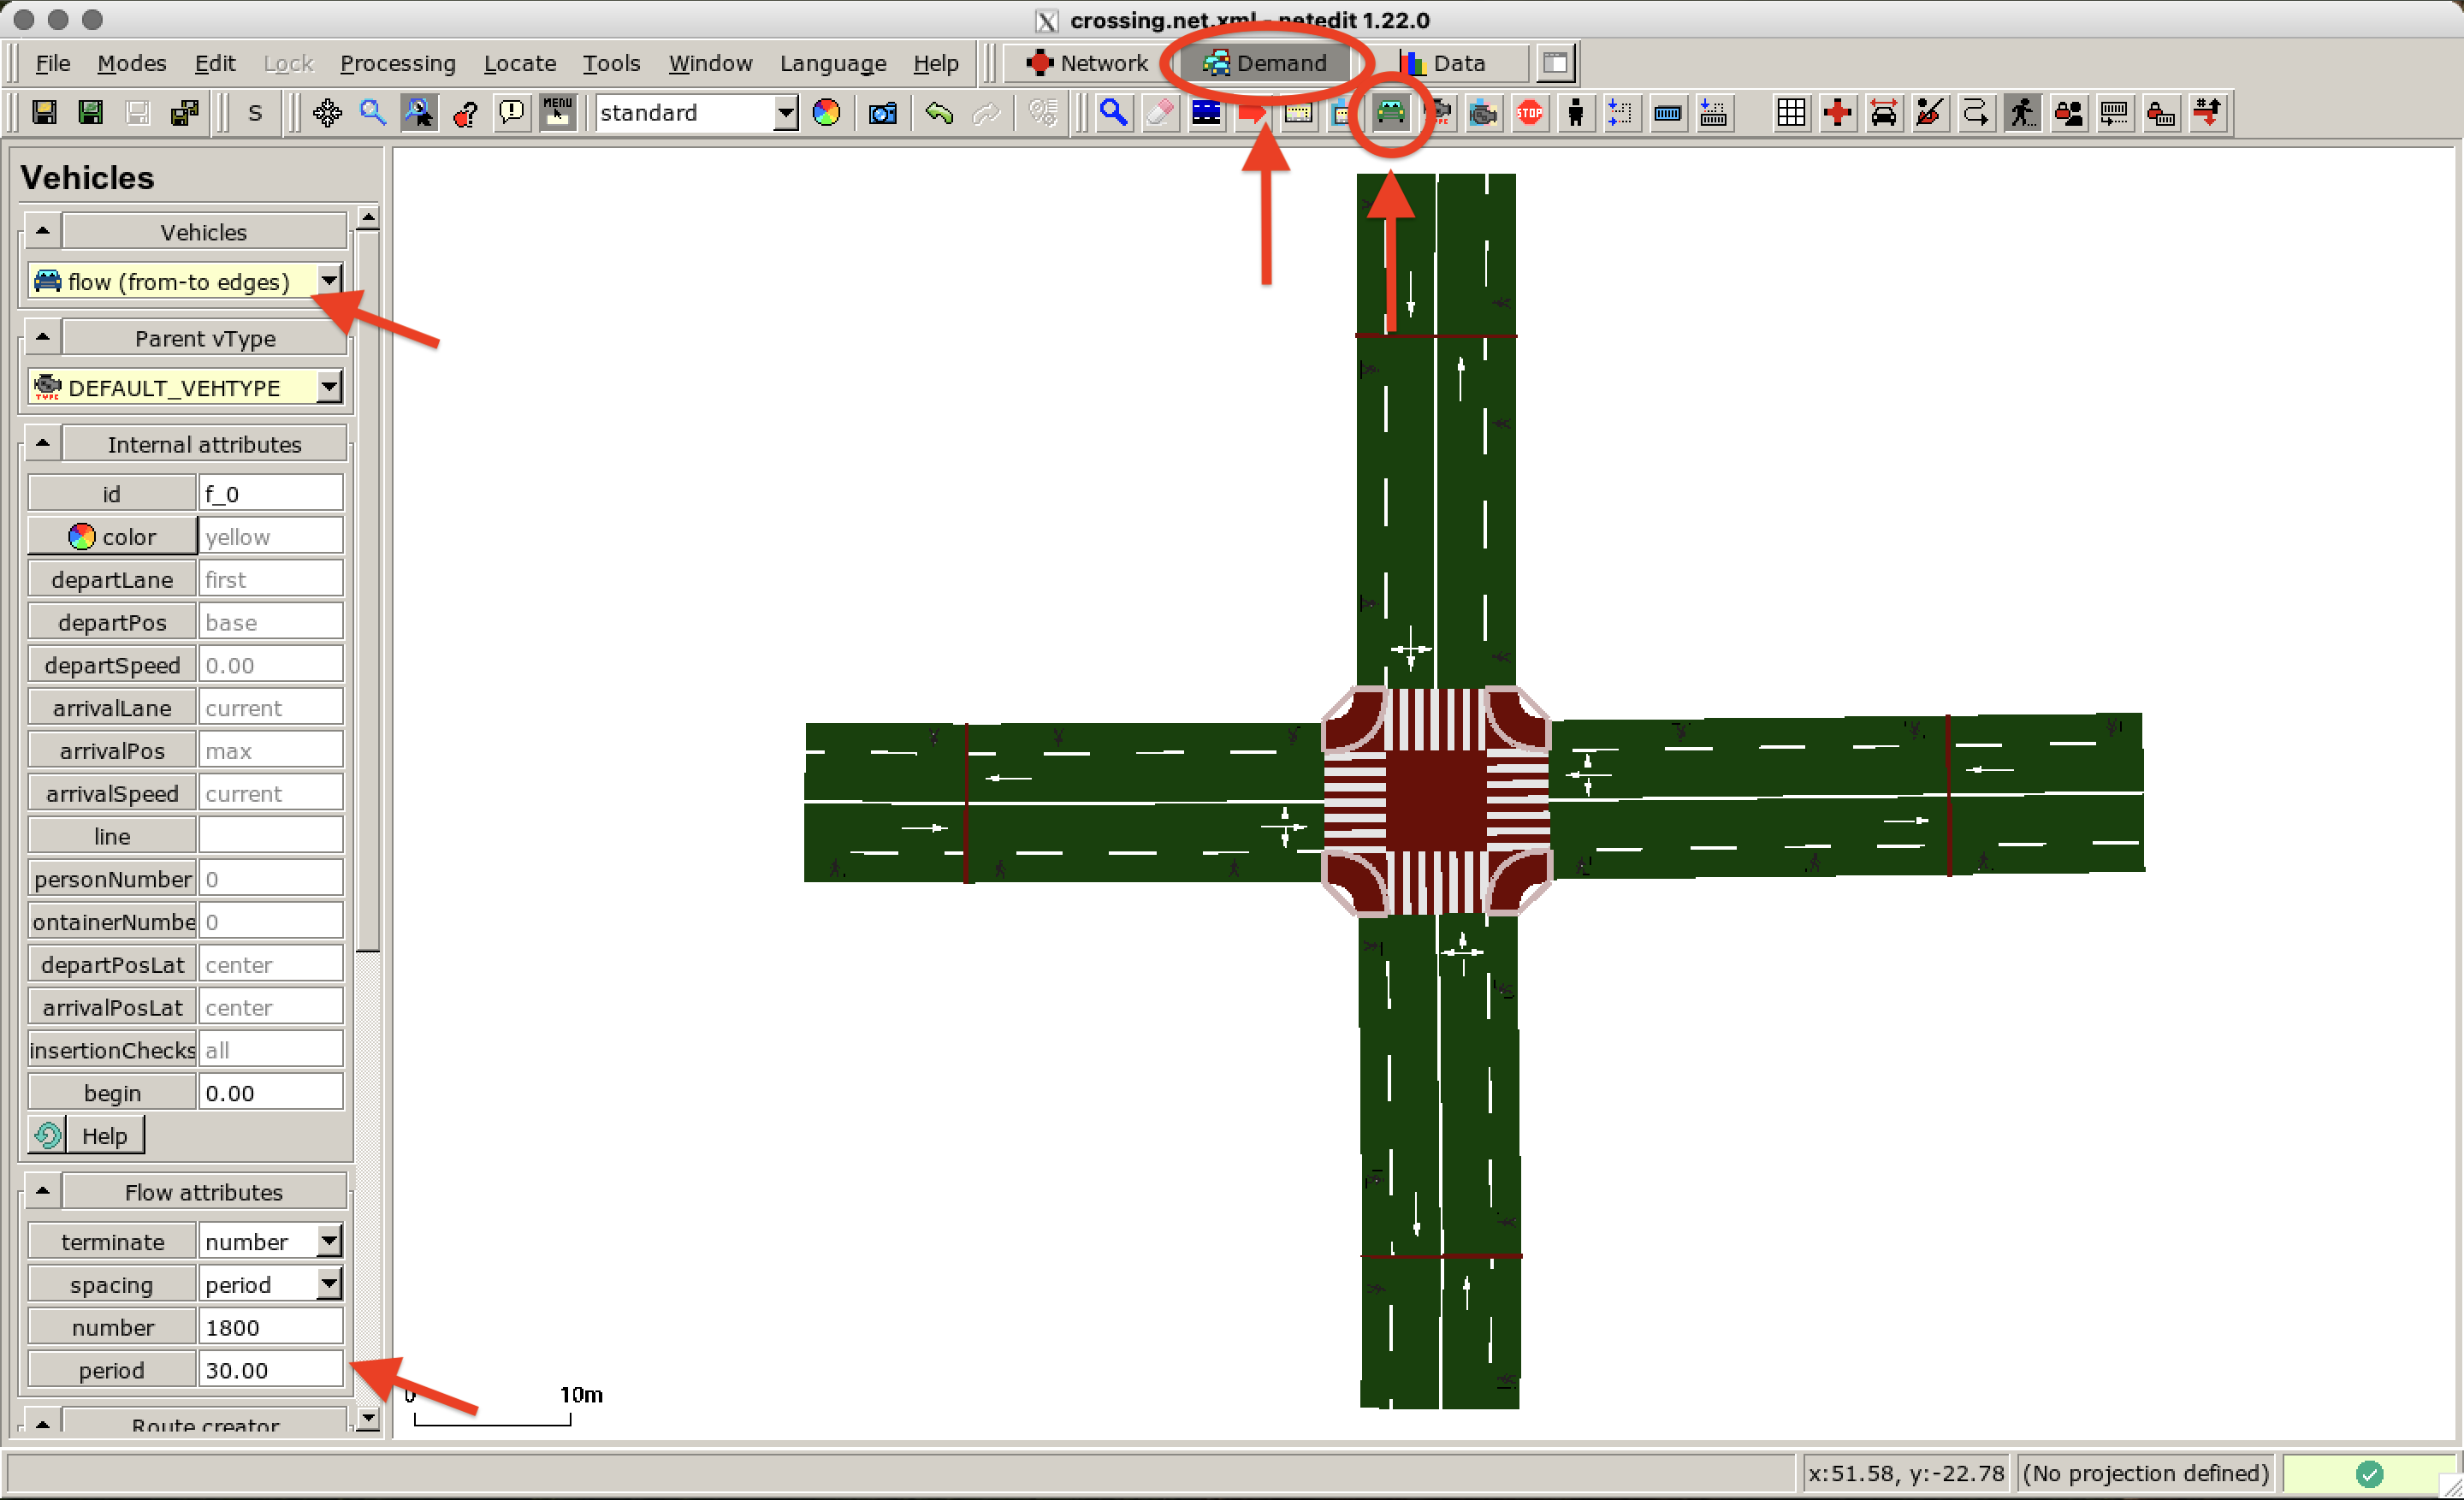The image size is (2464, 1500).
Task: Activate the inspect mode magnifier icon
Action: tap(1113, 113)
